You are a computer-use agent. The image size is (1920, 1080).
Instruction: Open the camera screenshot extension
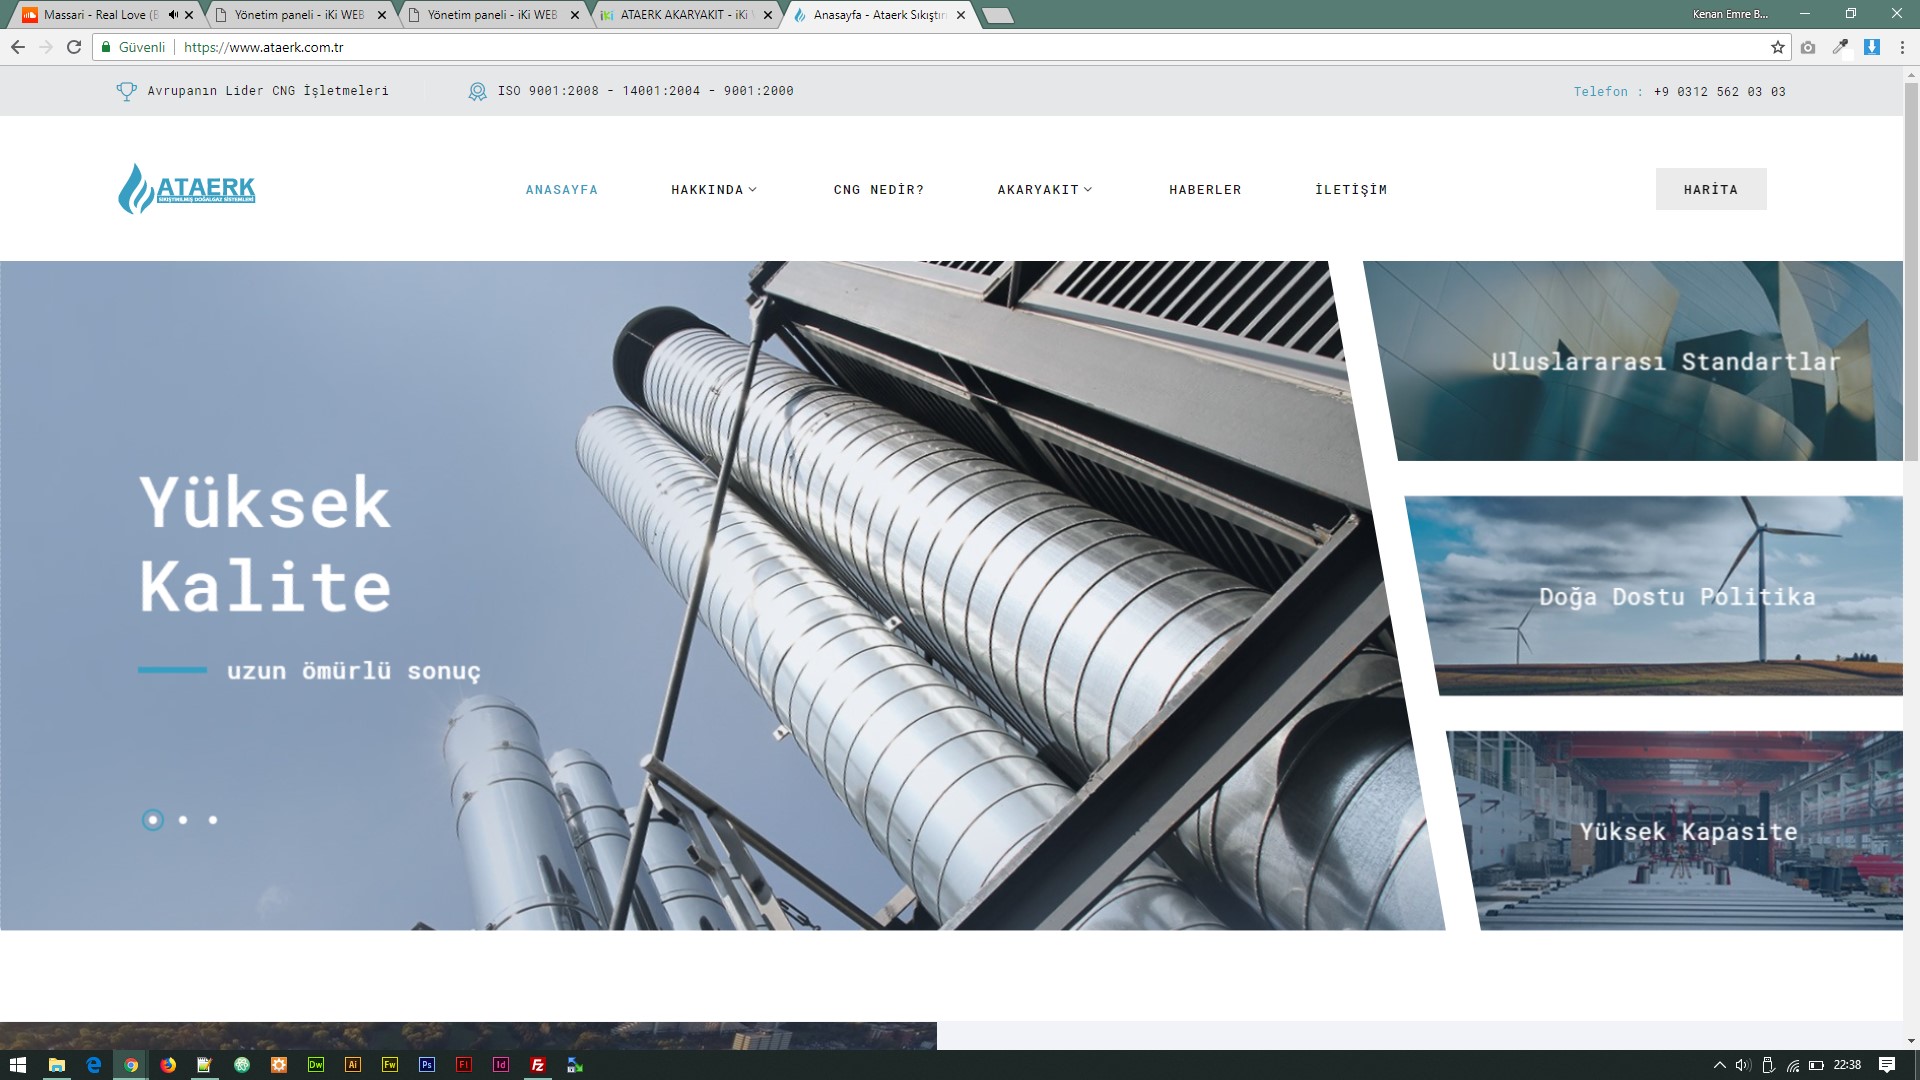(1807, 47)
